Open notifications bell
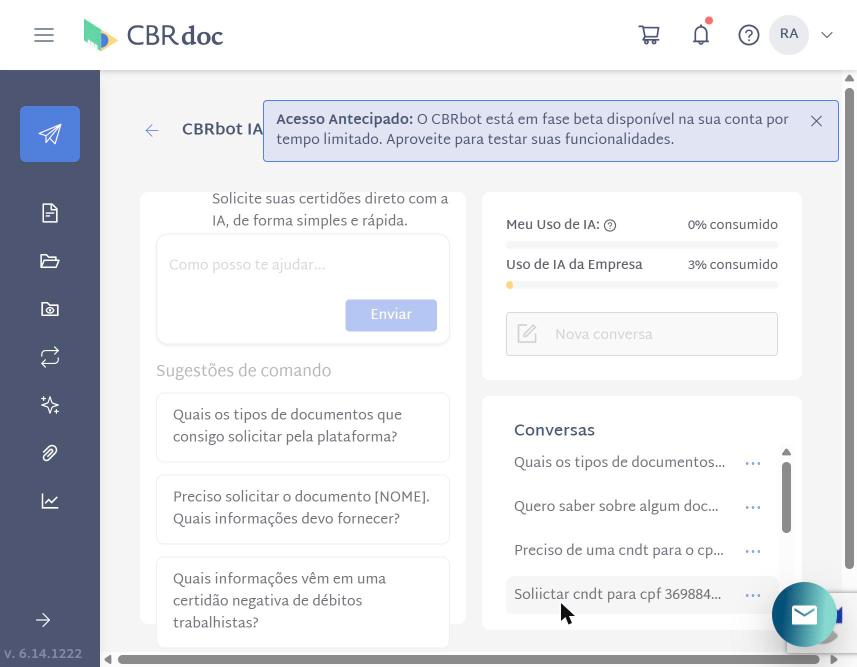Image resolution: width=857 pixels, height=667 pixels. tap(701, 35)
